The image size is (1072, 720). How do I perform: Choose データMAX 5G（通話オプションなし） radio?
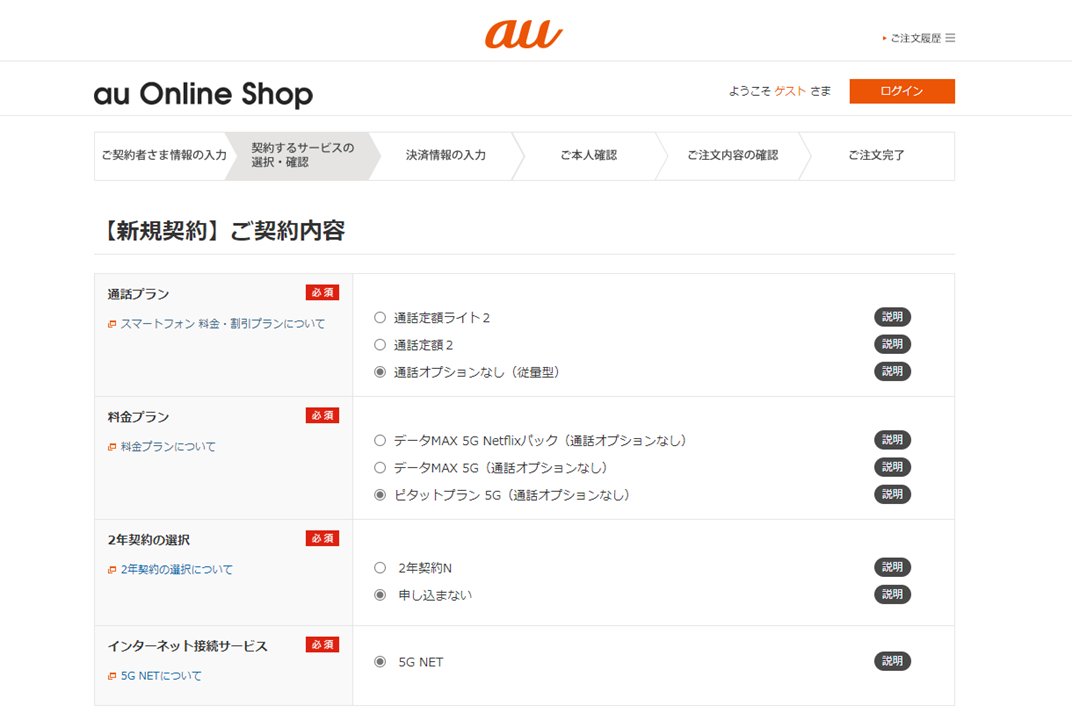click(380, 468)
